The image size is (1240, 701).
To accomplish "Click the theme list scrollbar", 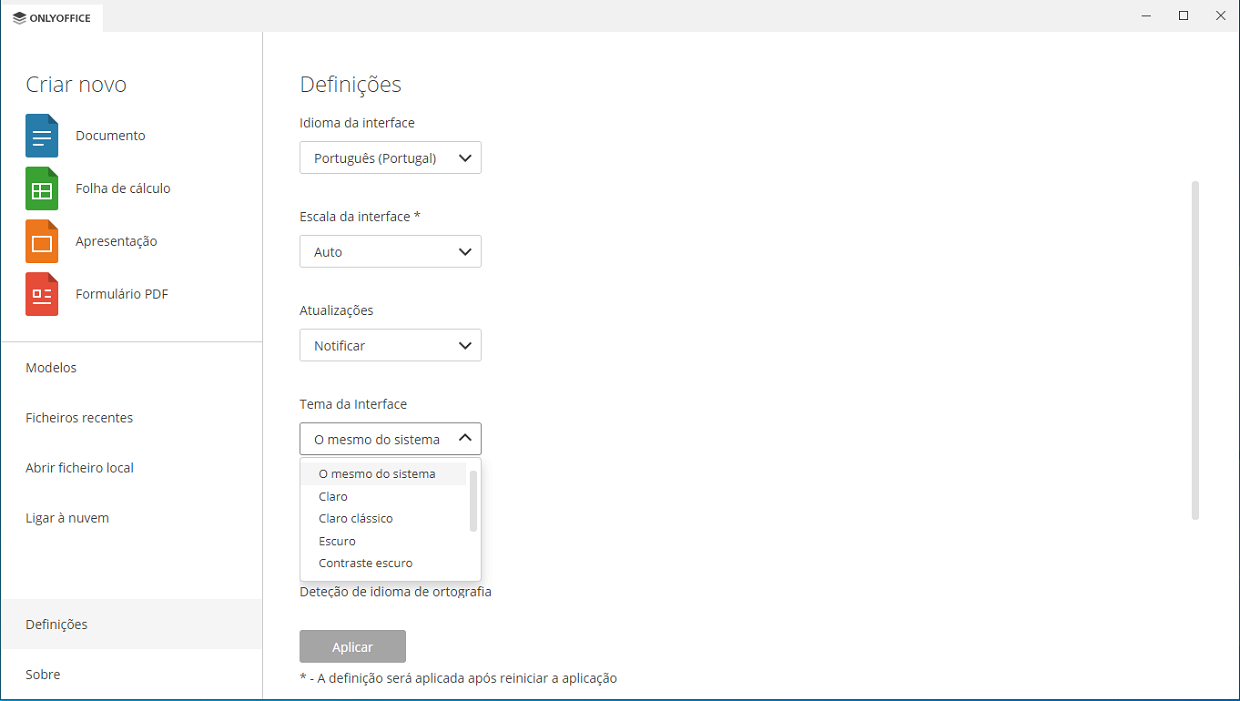I will [x=473, y=501].
